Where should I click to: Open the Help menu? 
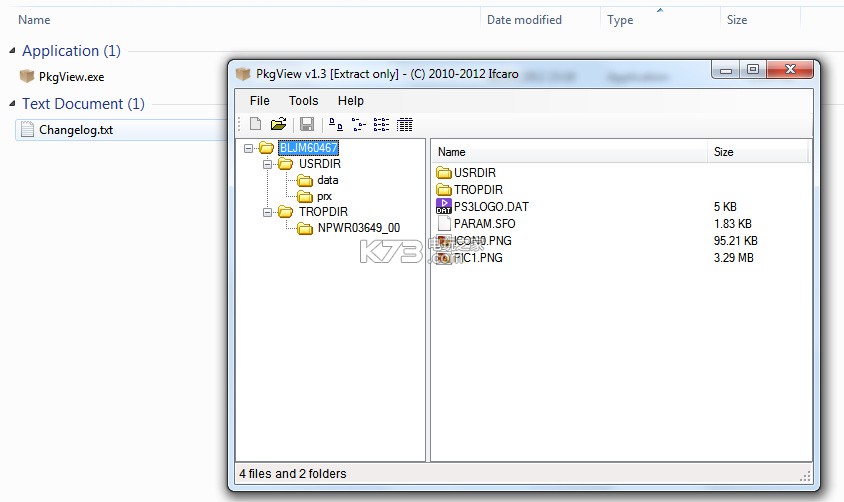point(350,101)
